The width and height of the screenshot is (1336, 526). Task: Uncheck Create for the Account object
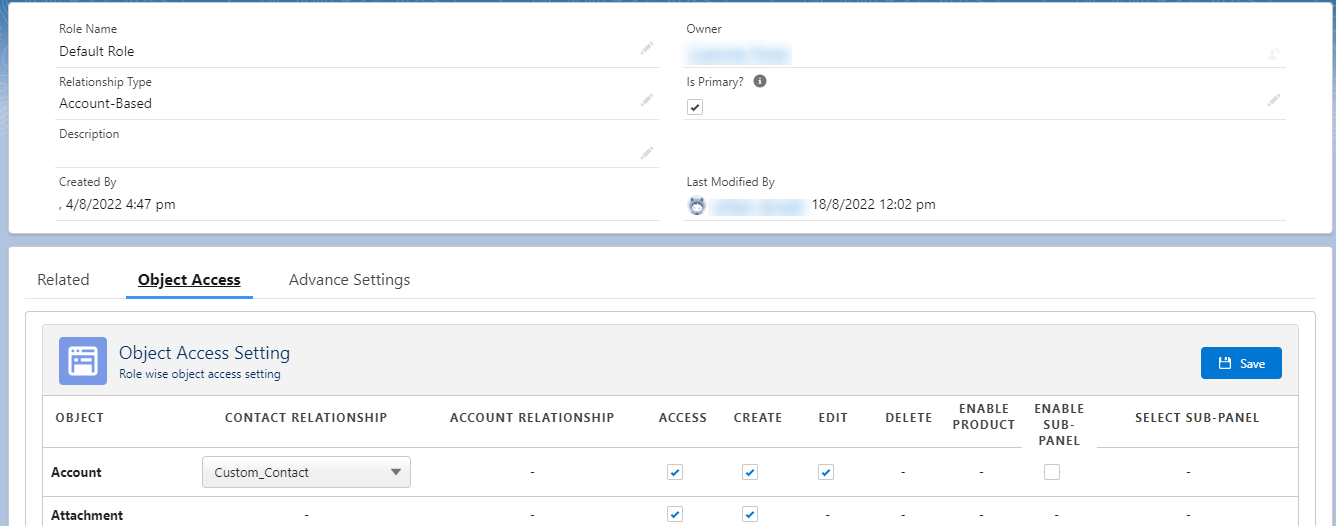tap(750, 472)
